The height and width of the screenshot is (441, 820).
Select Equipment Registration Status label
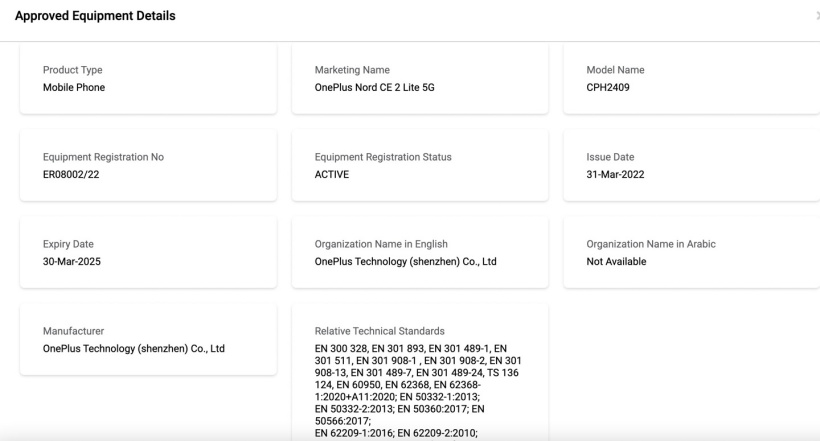tap(383, 157)
